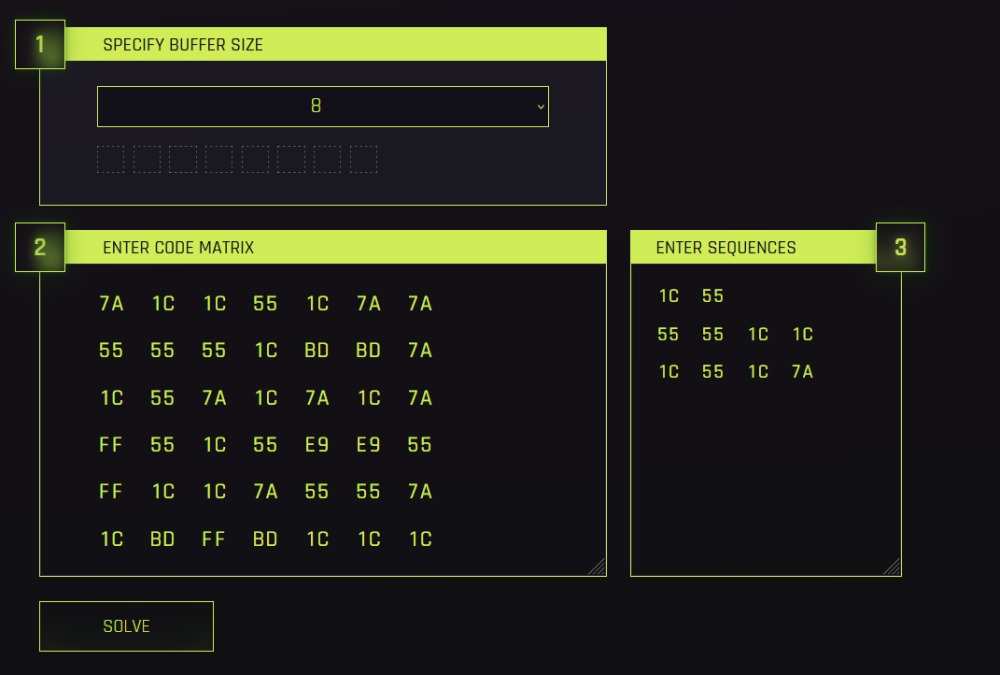Viewport: 1000px width, 675px height.
Task: Click the step 1 number badge
Action: [x=40, y=44]
